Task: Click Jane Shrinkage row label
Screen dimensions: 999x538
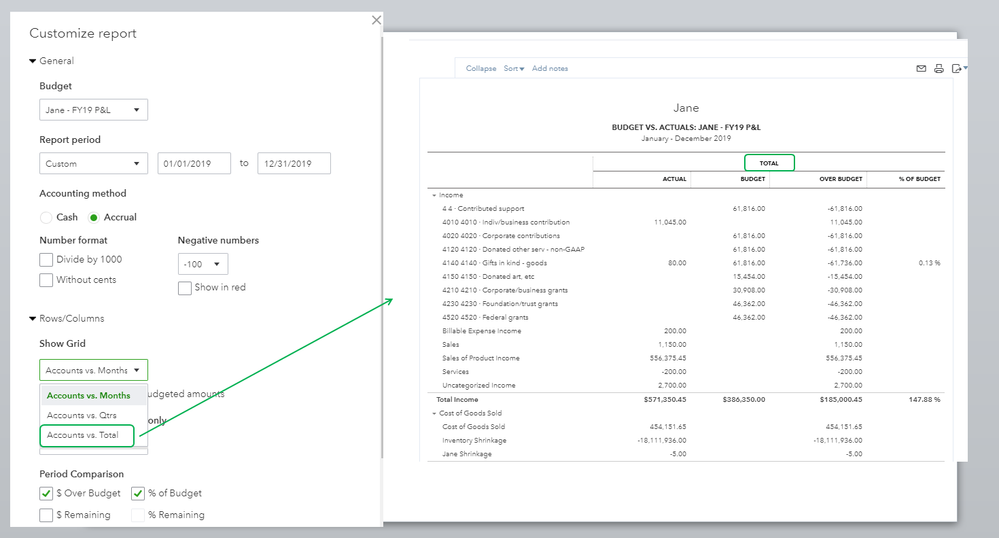Action: [467, 454]
